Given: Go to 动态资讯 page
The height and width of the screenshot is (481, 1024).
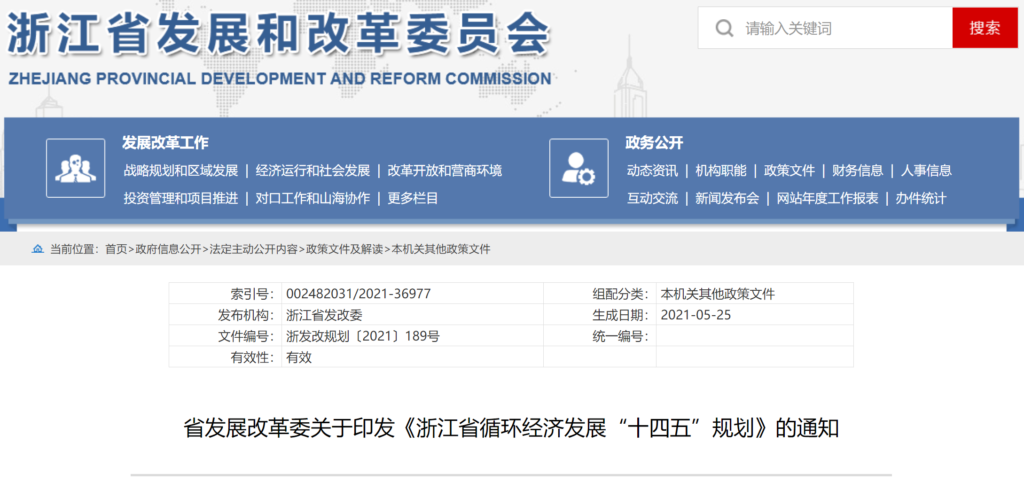Looking at the screenshot, I should (652, 171).
